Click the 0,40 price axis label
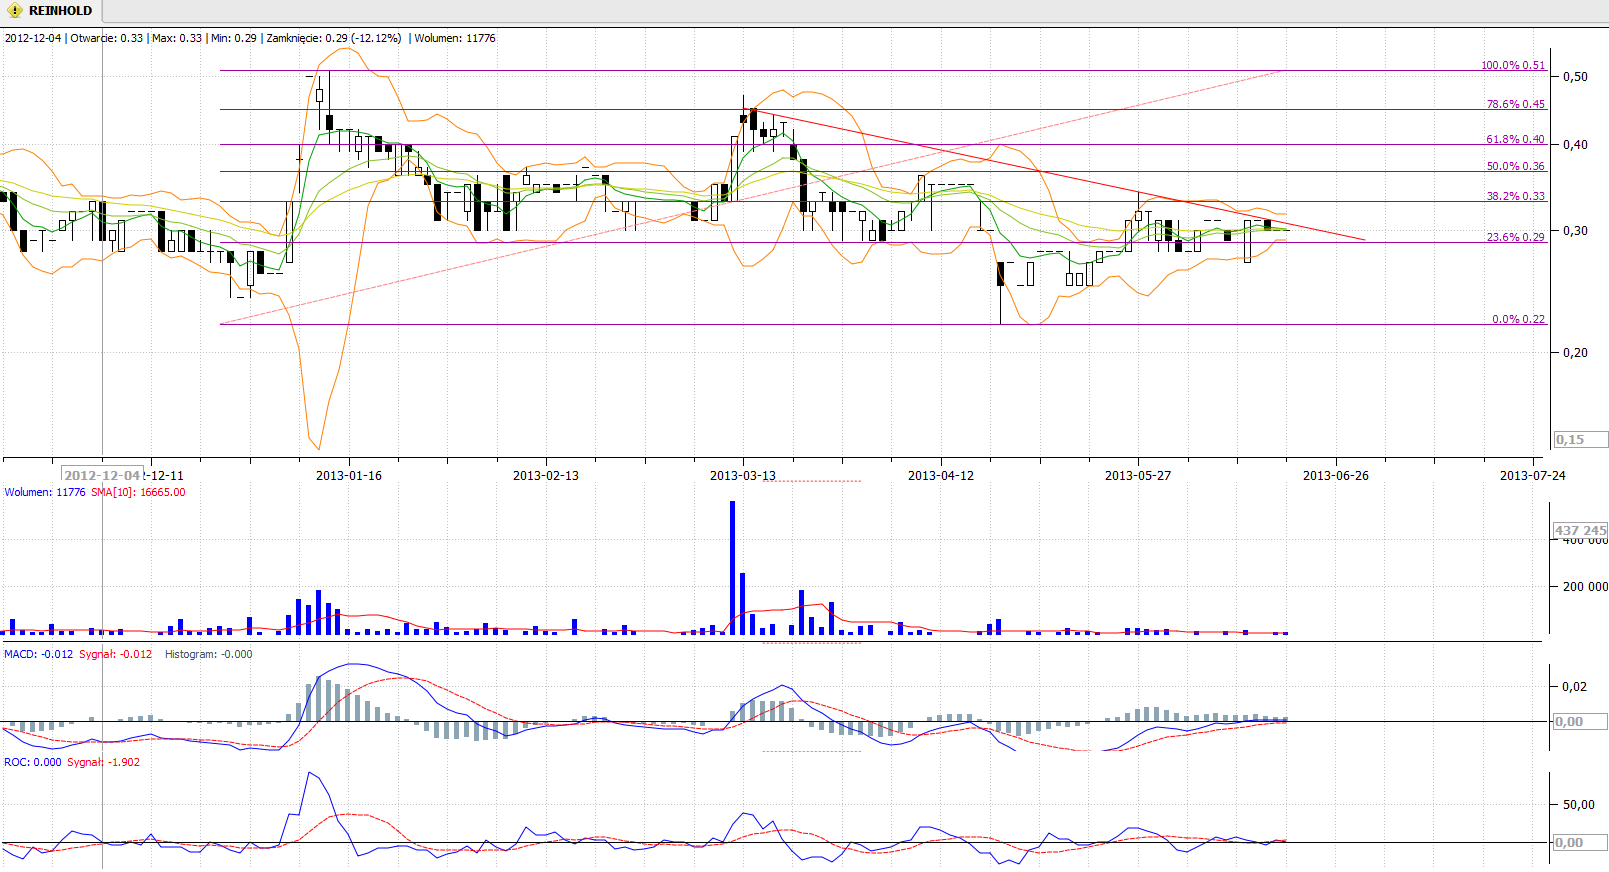The width and height of the screenshot is (1609, 872). point(1575,144)
